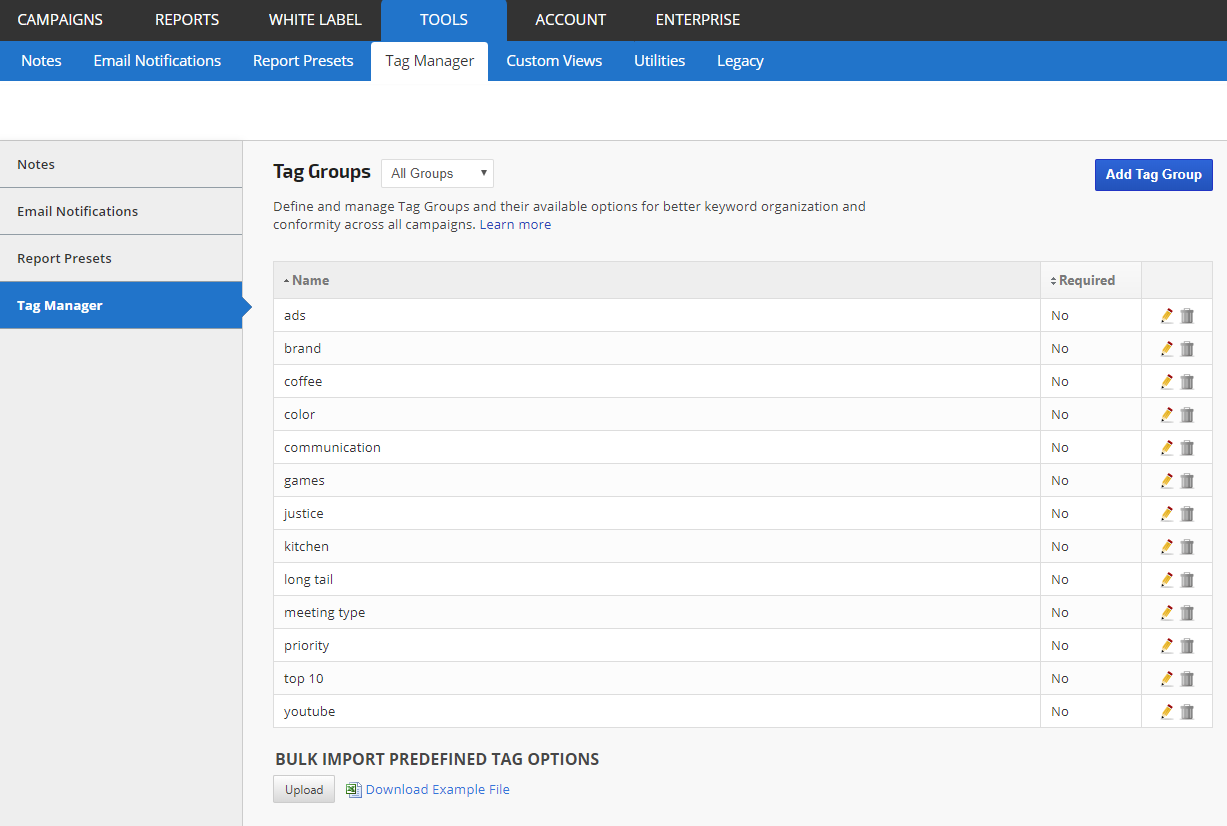Image resolution: width=1227 pixels, height=826 pixels.
Task: Select Email Notifications in left sidebar
Action: (x=78, y=211)
